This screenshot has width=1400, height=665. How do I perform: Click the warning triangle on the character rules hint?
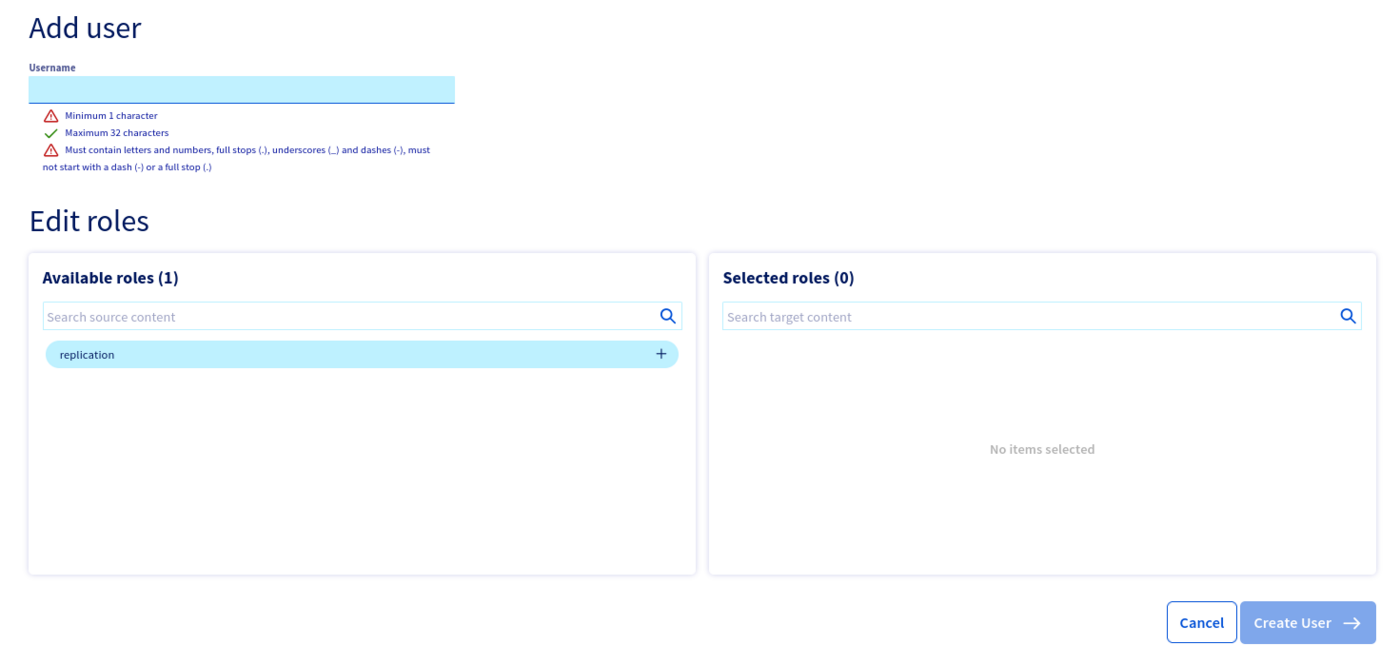(48, 150)
